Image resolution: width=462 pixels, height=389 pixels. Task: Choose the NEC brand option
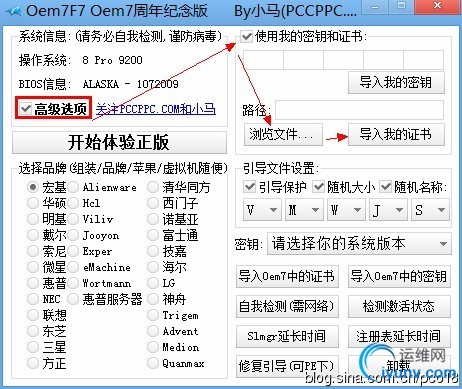(33, 299)
